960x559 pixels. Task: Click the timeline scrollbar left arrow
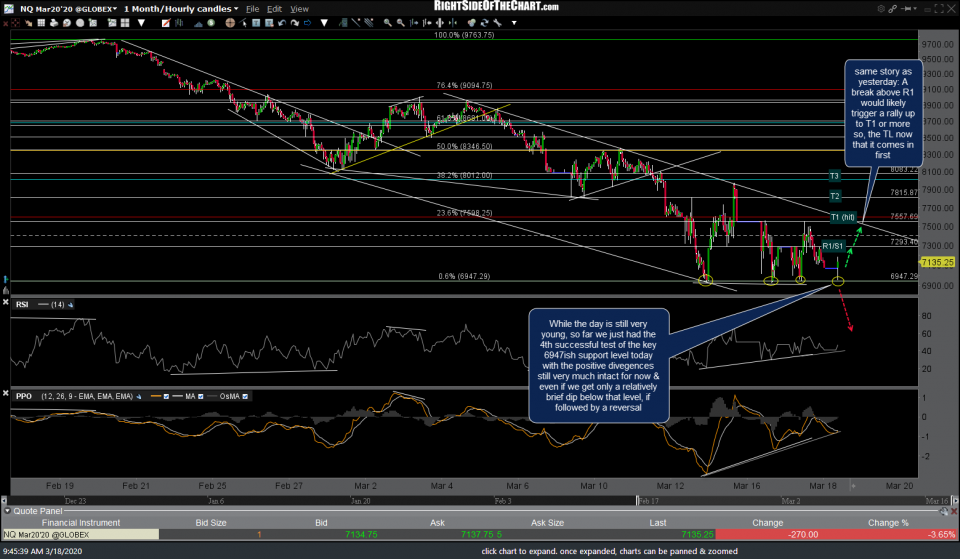pyautogui.click(x=4, y=500)
